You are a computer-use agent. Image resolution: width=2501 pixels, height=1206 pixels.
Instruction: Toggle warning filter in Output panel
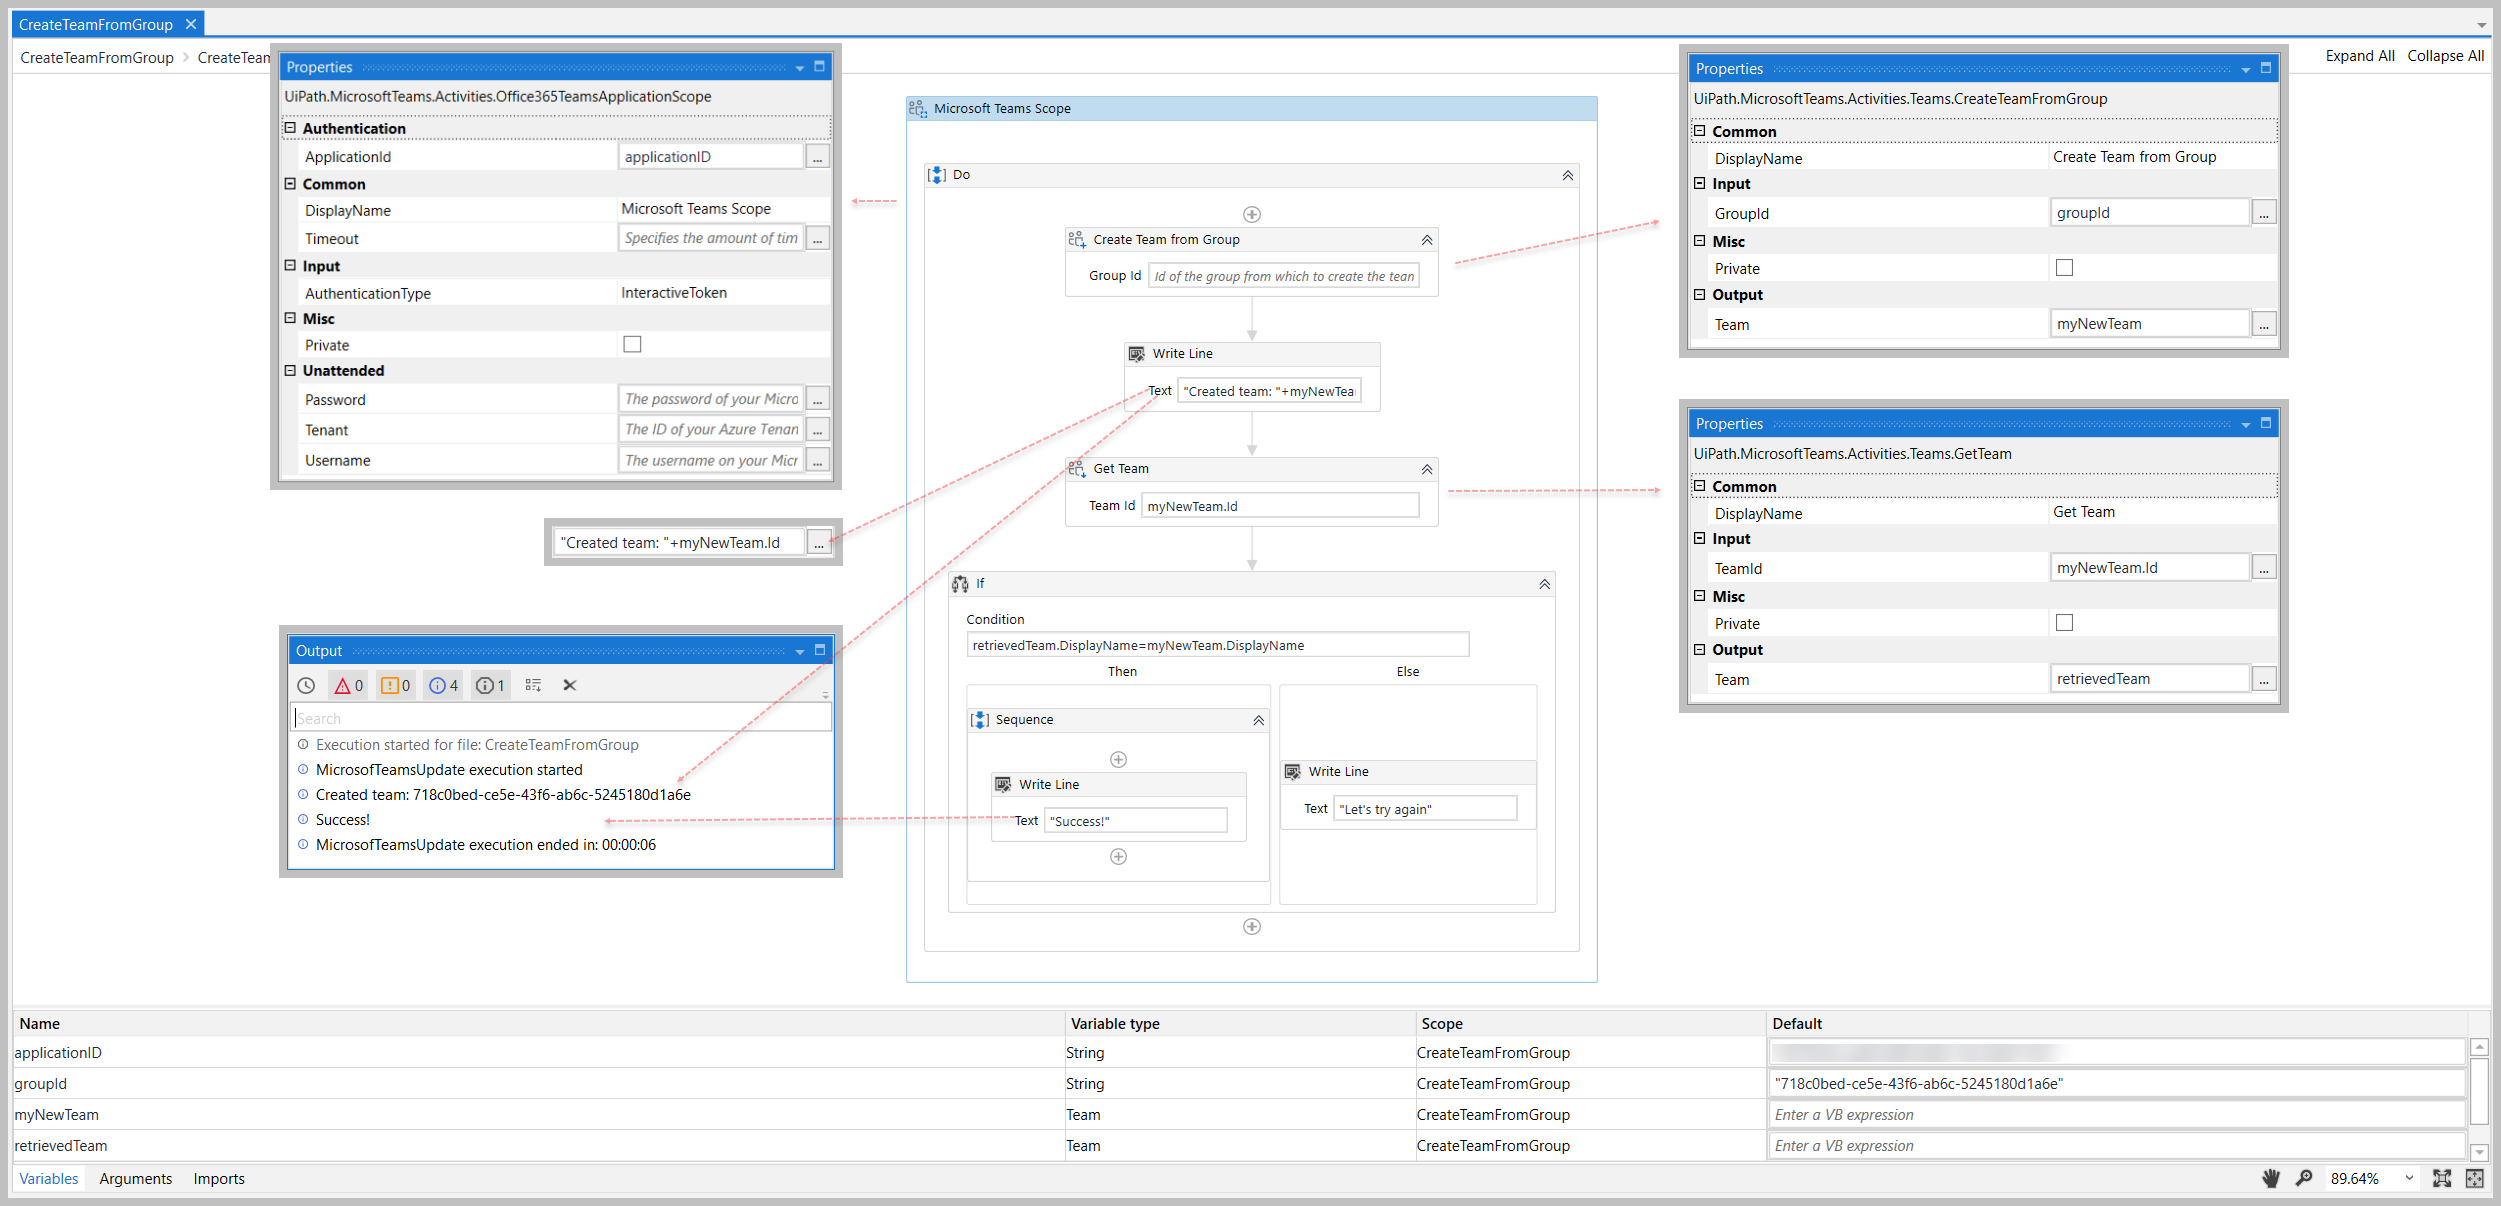coord(396,685)
